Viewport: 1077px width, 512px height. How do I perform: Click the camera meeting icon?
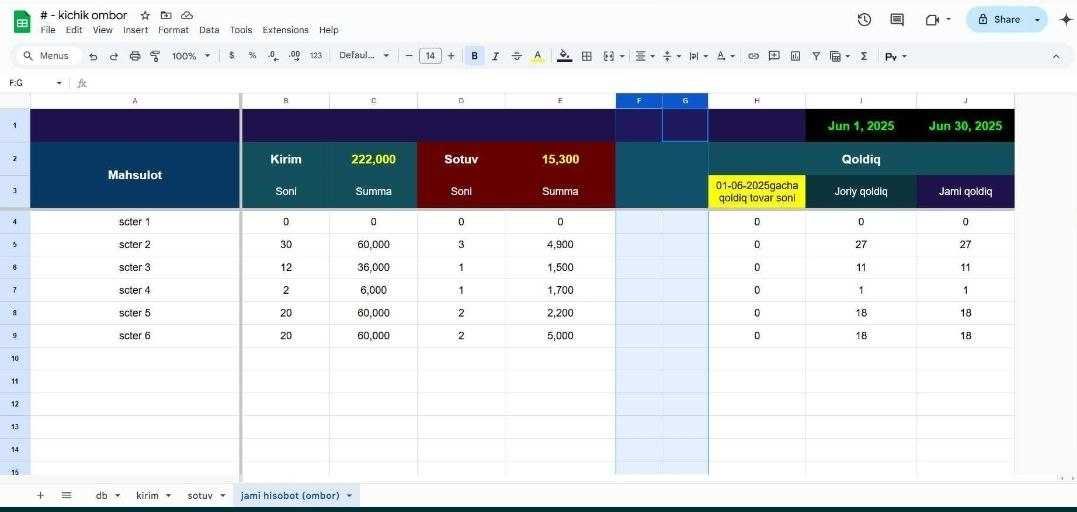pyautogui.click(x=932, y=20)
